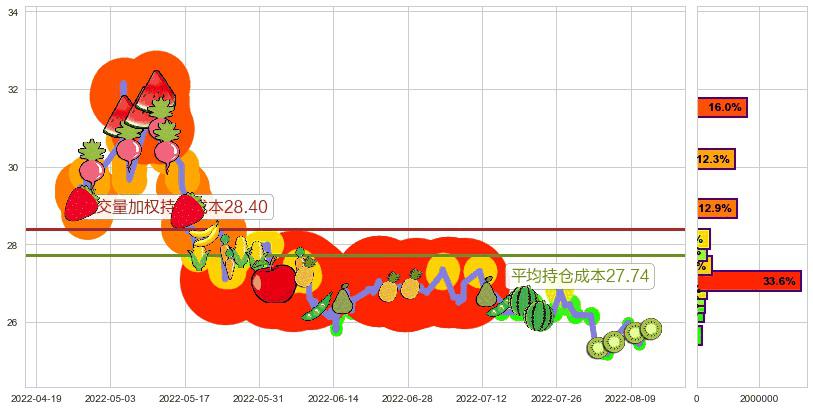The height and width of the screenshot is (410, 813).
Task: Click the pear icon near 2022-06-14
Action: [342, 299]
